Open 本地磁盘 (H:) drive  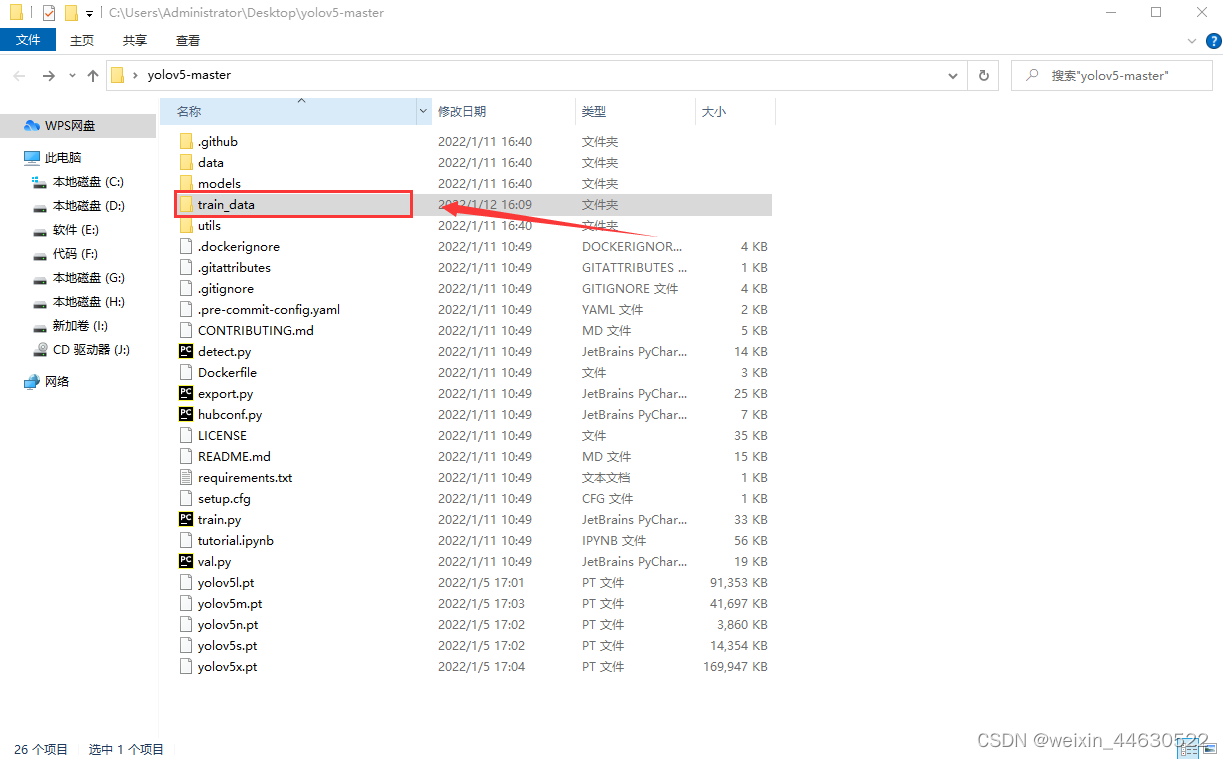(x=79, y=302)
